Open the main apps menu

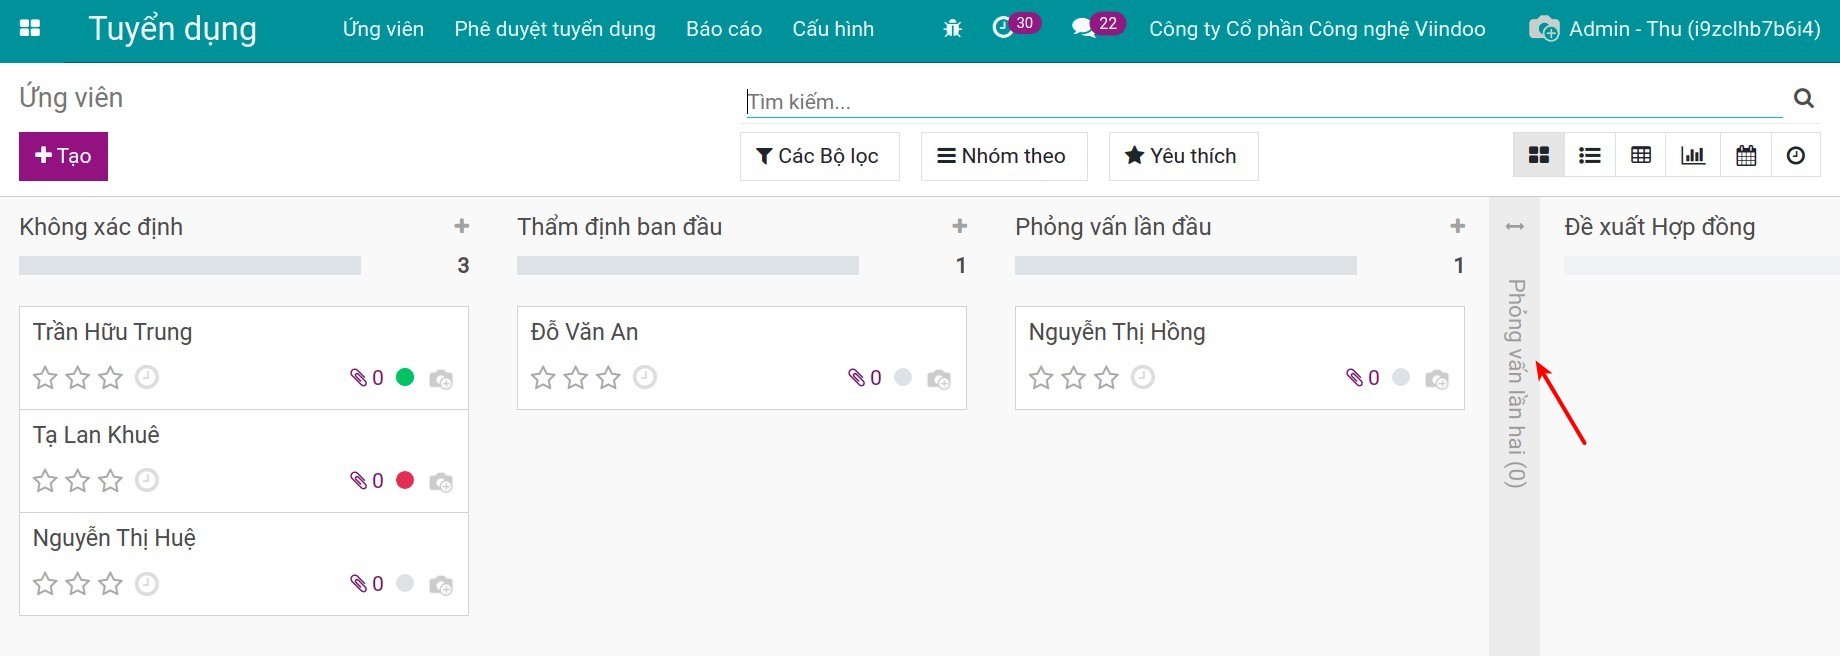tap(30, 28)
